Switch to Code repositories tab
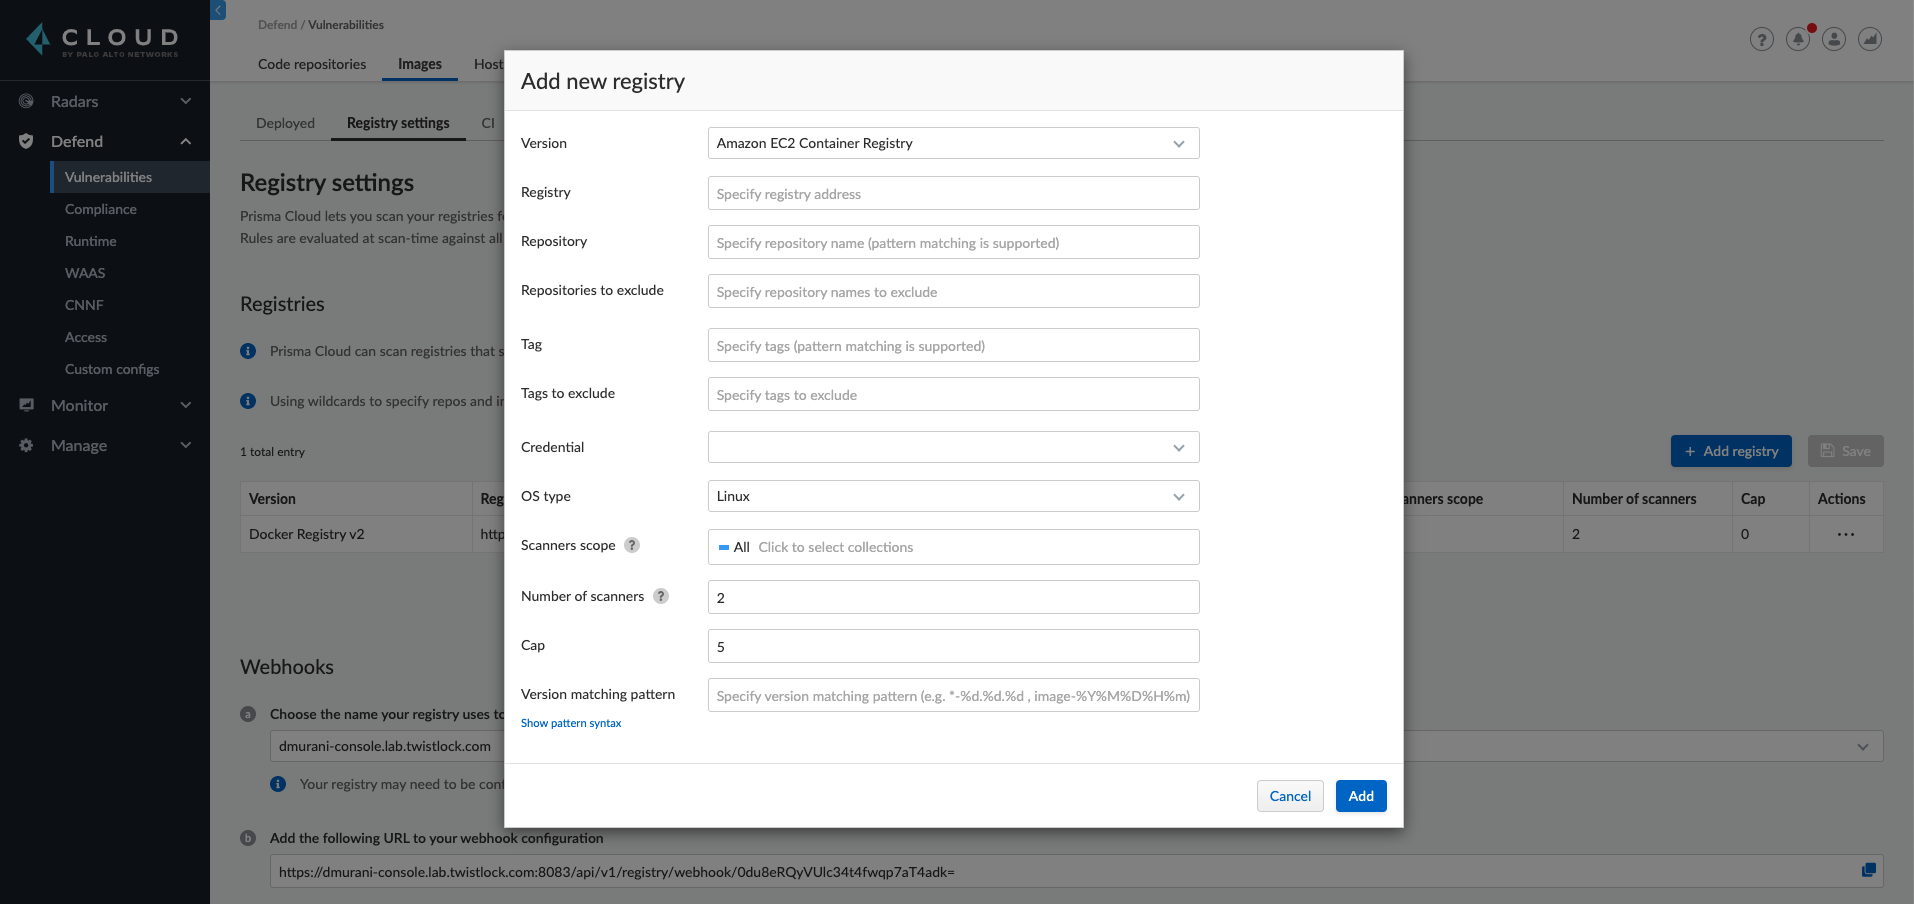1914x904 pixels. (x=312, y=64)
